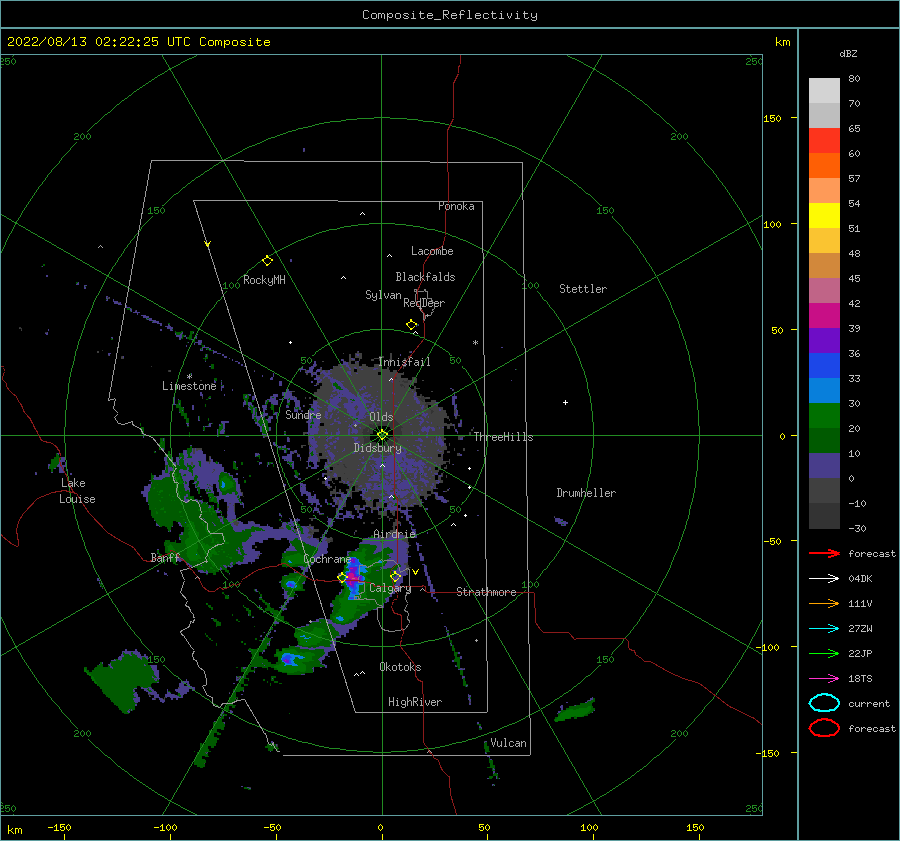Click the RockyMH label
Screen dimensions: 900x841
pyautogui.click(x=264, y=280)
